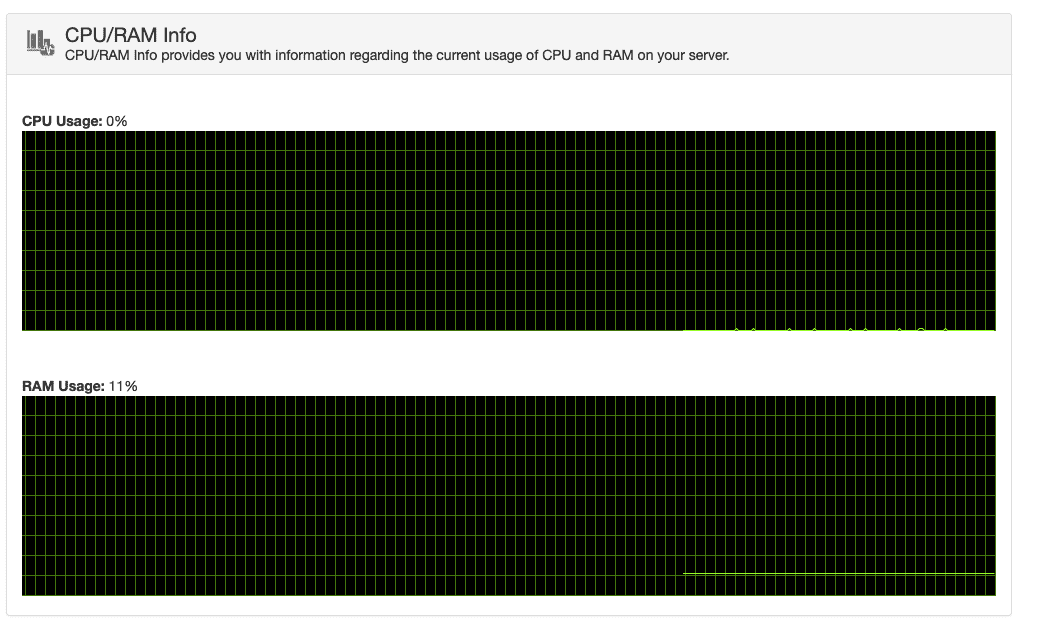Select the "11%" RAM usage value

pos(123,386)
